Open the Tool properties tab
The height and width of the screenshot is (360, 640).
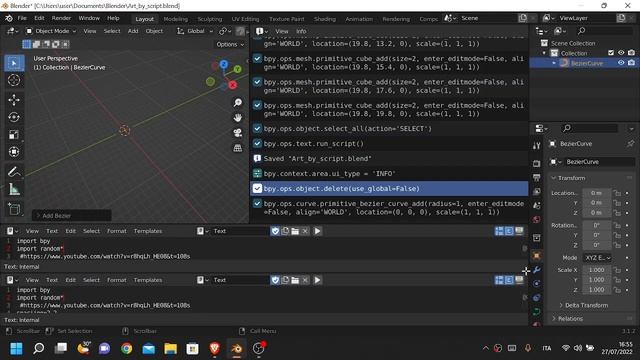pyautogui.click(x=537, y=146)
